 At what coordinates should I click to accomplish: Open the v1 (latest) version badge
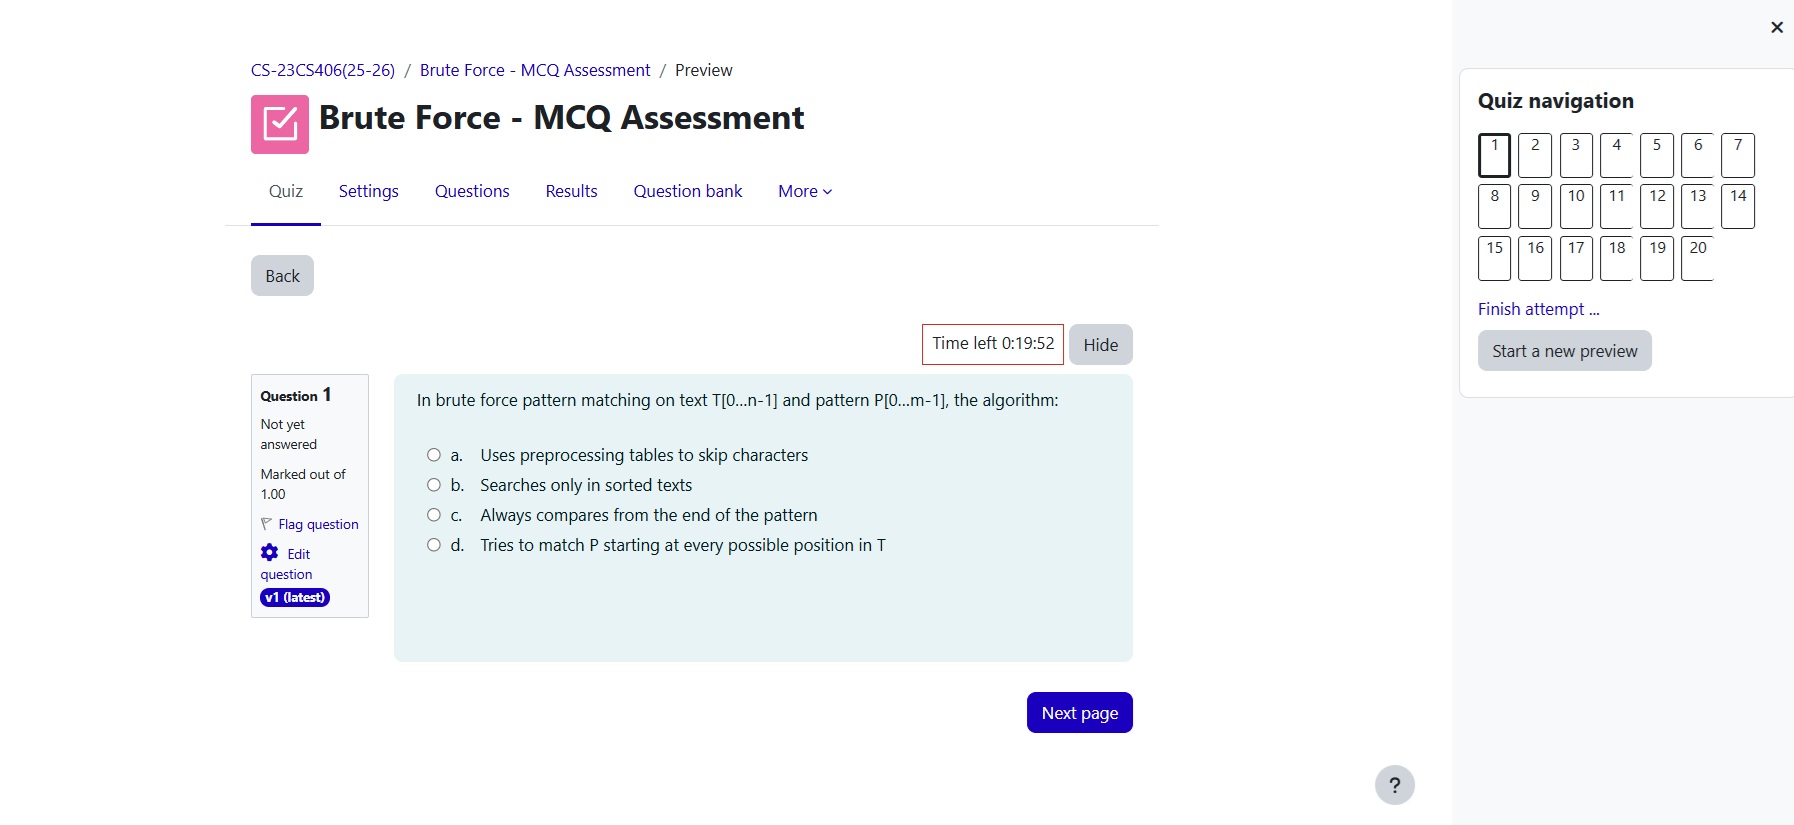295,598
